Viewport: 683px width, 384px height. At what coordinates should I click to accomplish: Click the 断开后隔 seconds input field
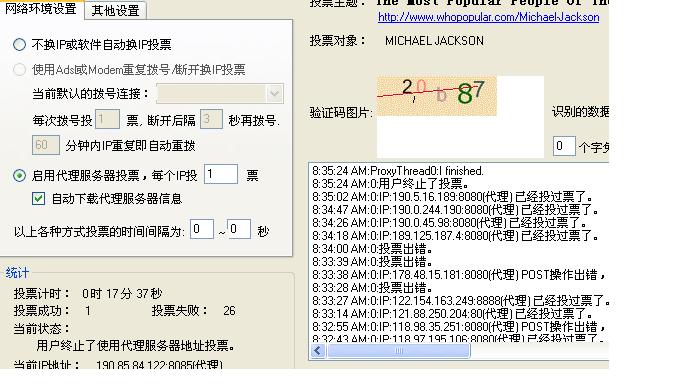point(211,119)
